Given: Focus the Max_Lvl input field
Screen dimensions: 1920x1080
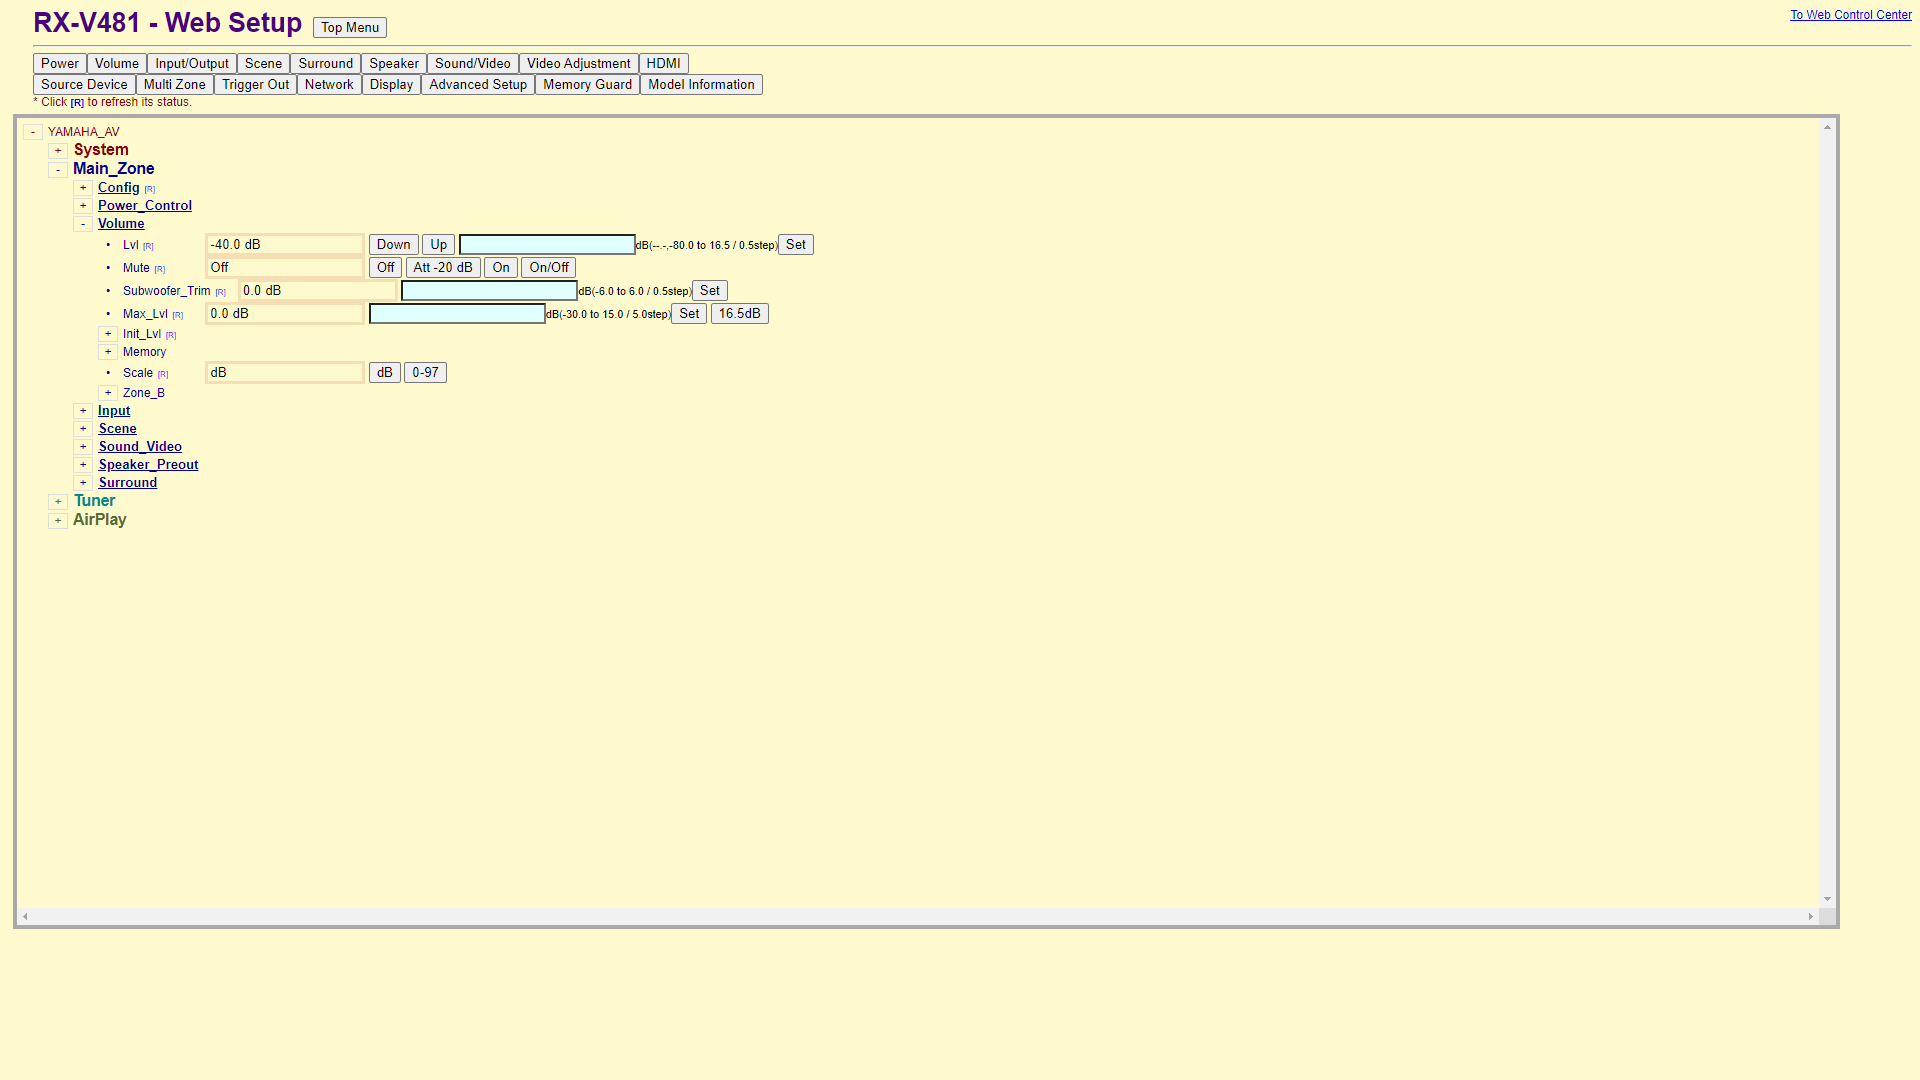Looking at the screenshot, I should (457, 314).
